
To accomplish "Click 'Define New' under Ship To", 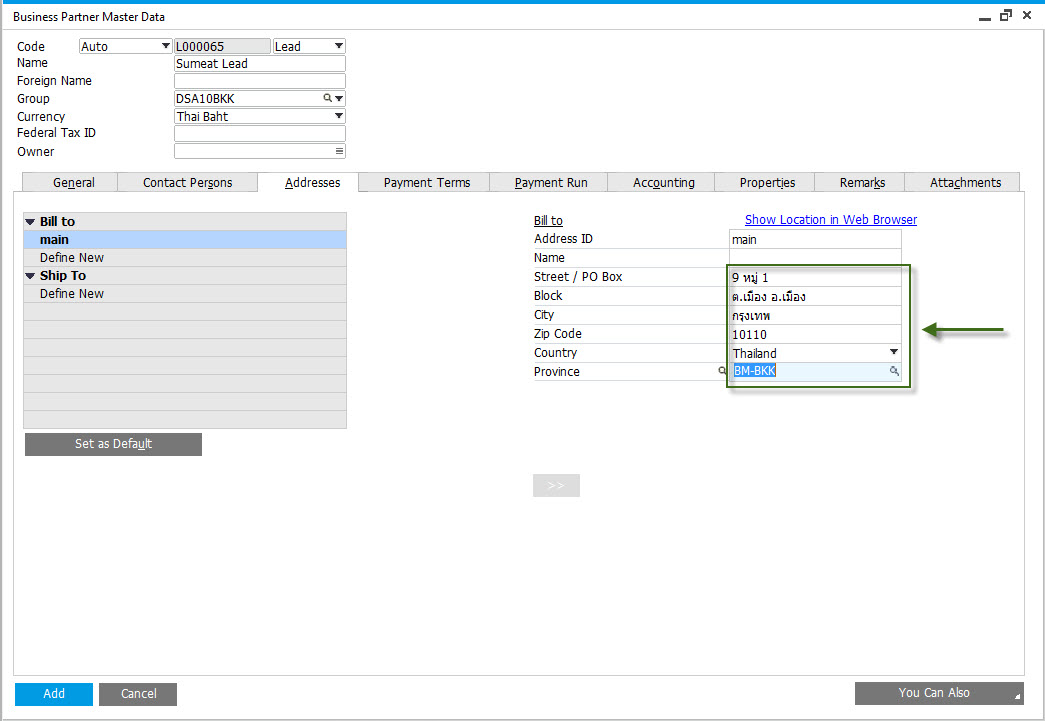I will point(185,293).
